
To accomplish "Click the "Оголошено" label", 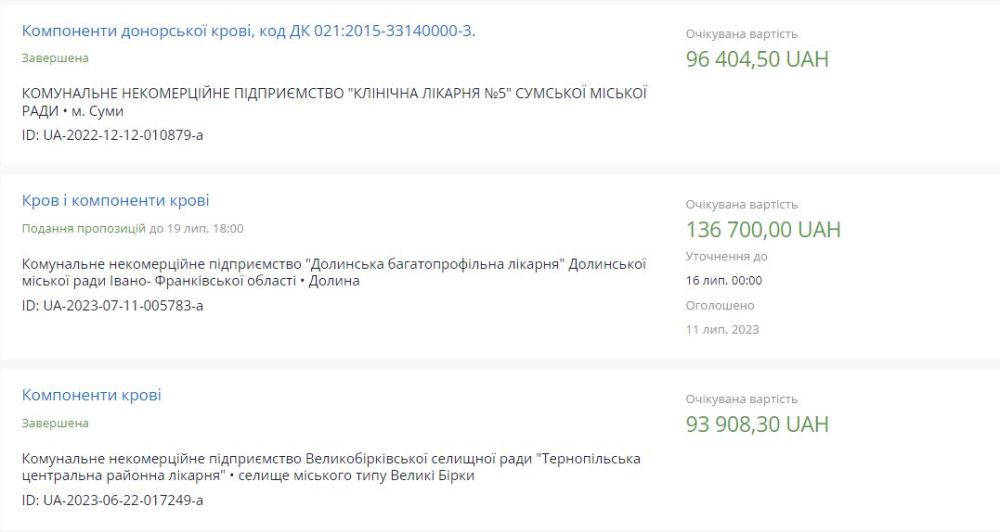I will pyautogui.click(x=720, y=305).
